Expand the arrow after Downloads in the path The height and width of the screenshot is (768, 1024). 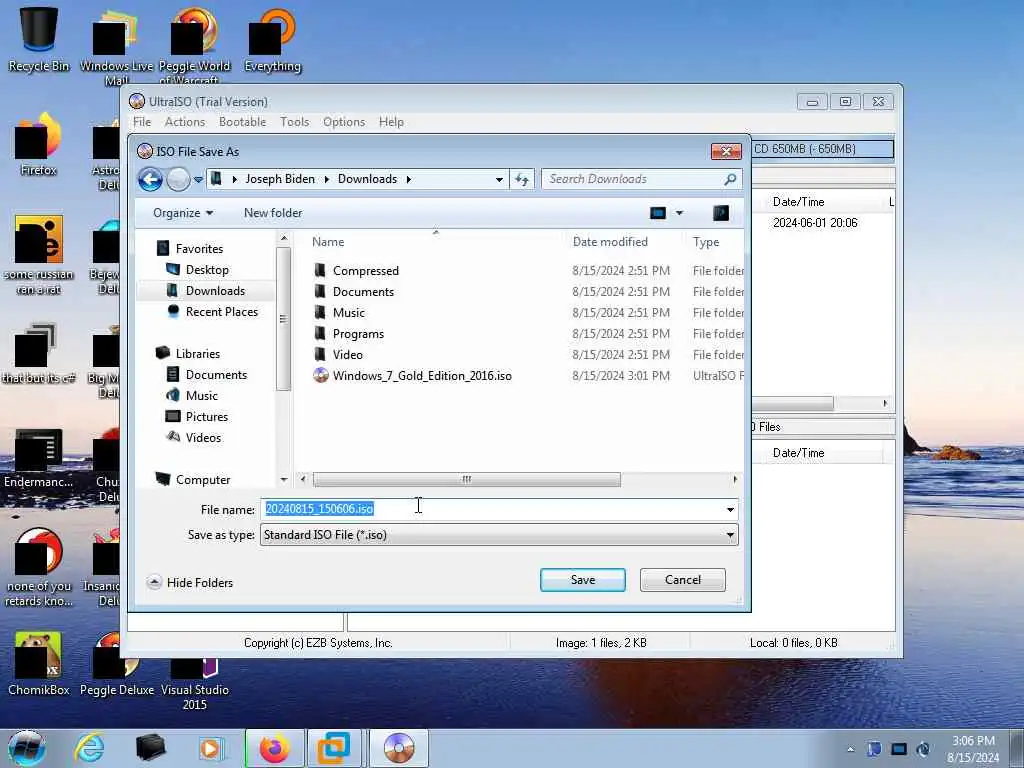[x=409, y=179]
